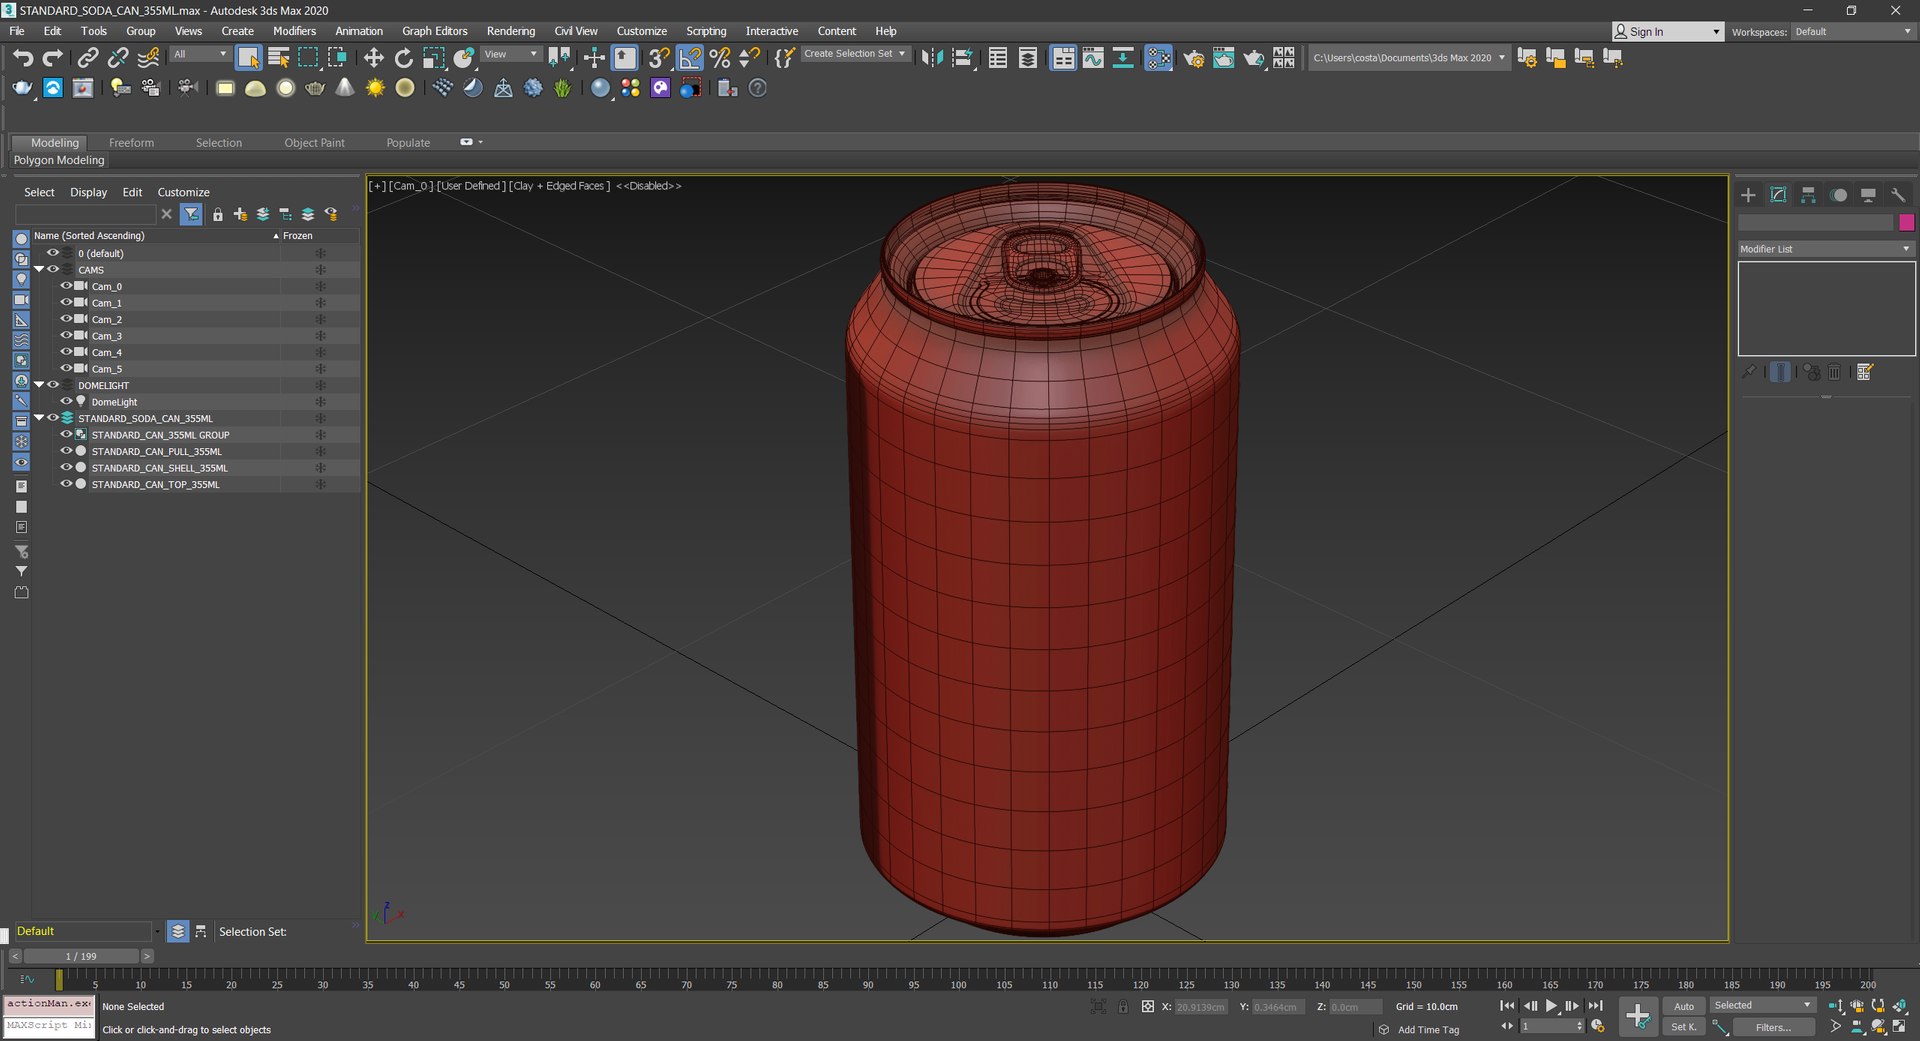Select the Select and Scale tool
This screenshot has width=1920, height=1041.
433,58
